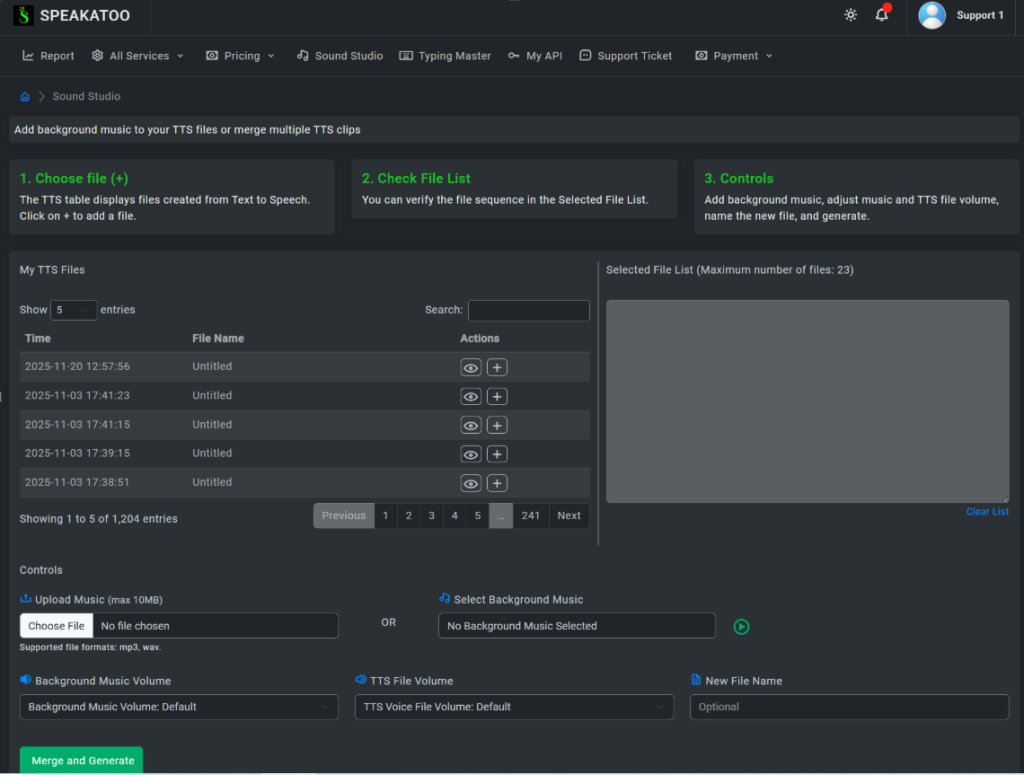1024x775 pixels.
Task: Click the Clear List link
Action: click(987, 512)
